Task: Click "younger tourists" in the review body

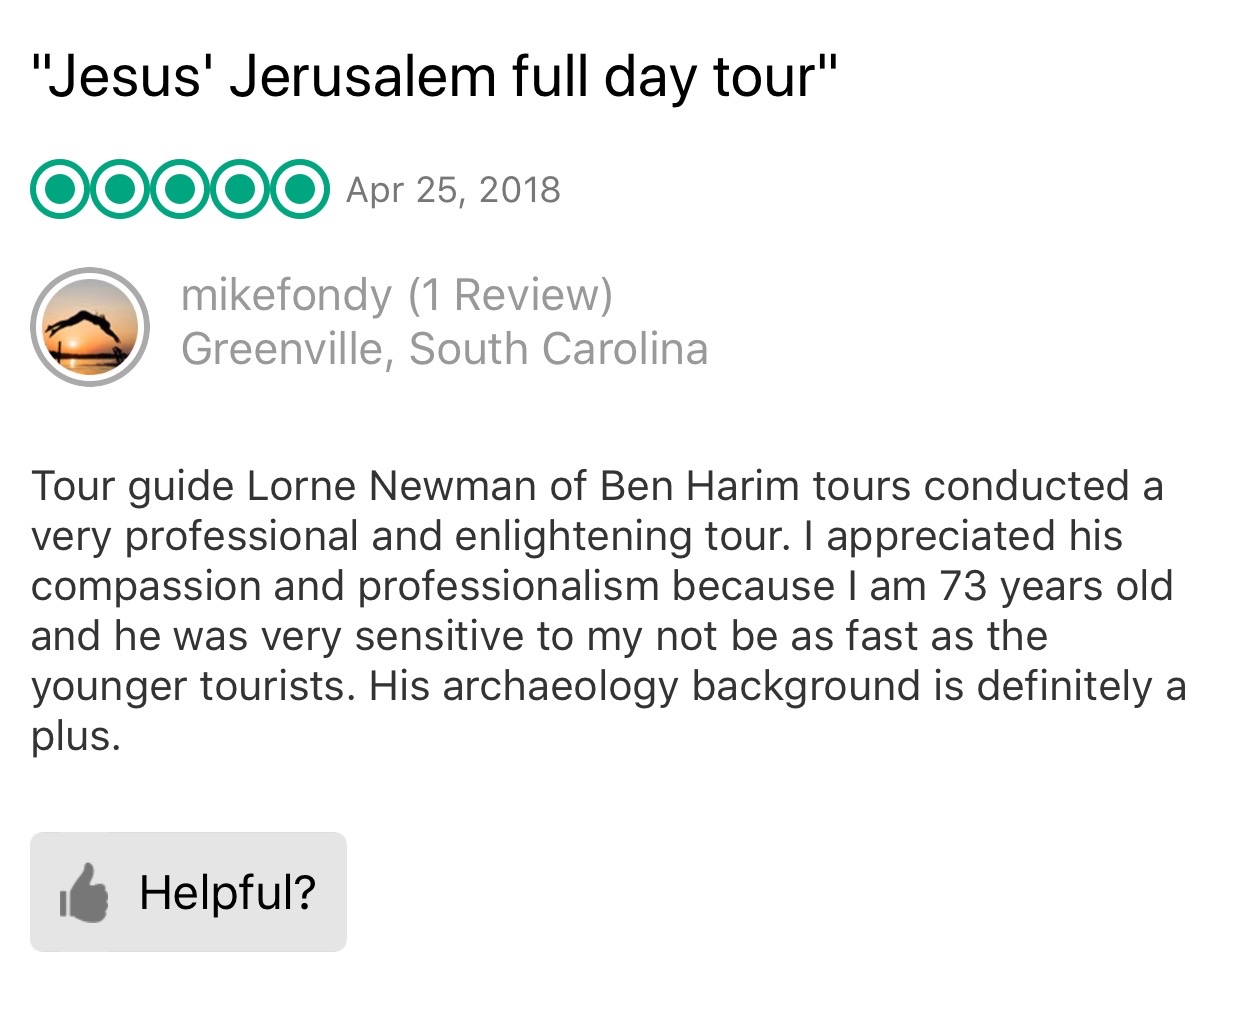Action: click(193, 686)
